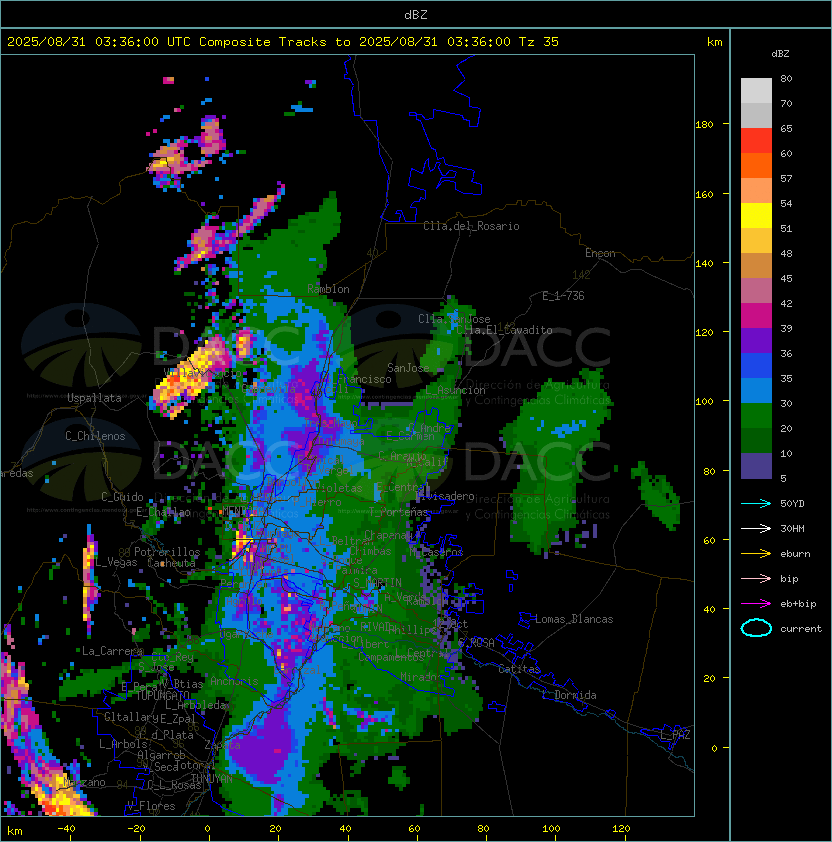Select the dark green 10-20 dBZ swatch

pos(756,440)
